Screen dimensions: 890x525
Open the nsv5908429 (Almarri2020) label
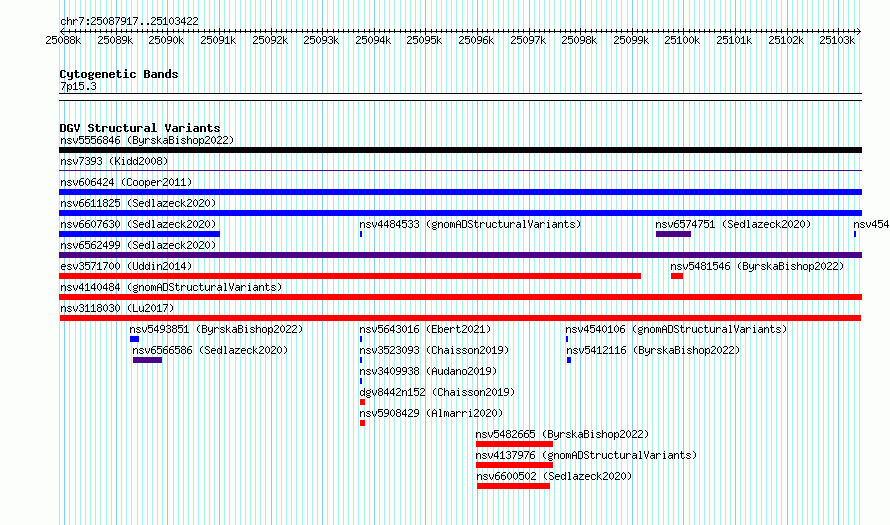pos(431,413)
